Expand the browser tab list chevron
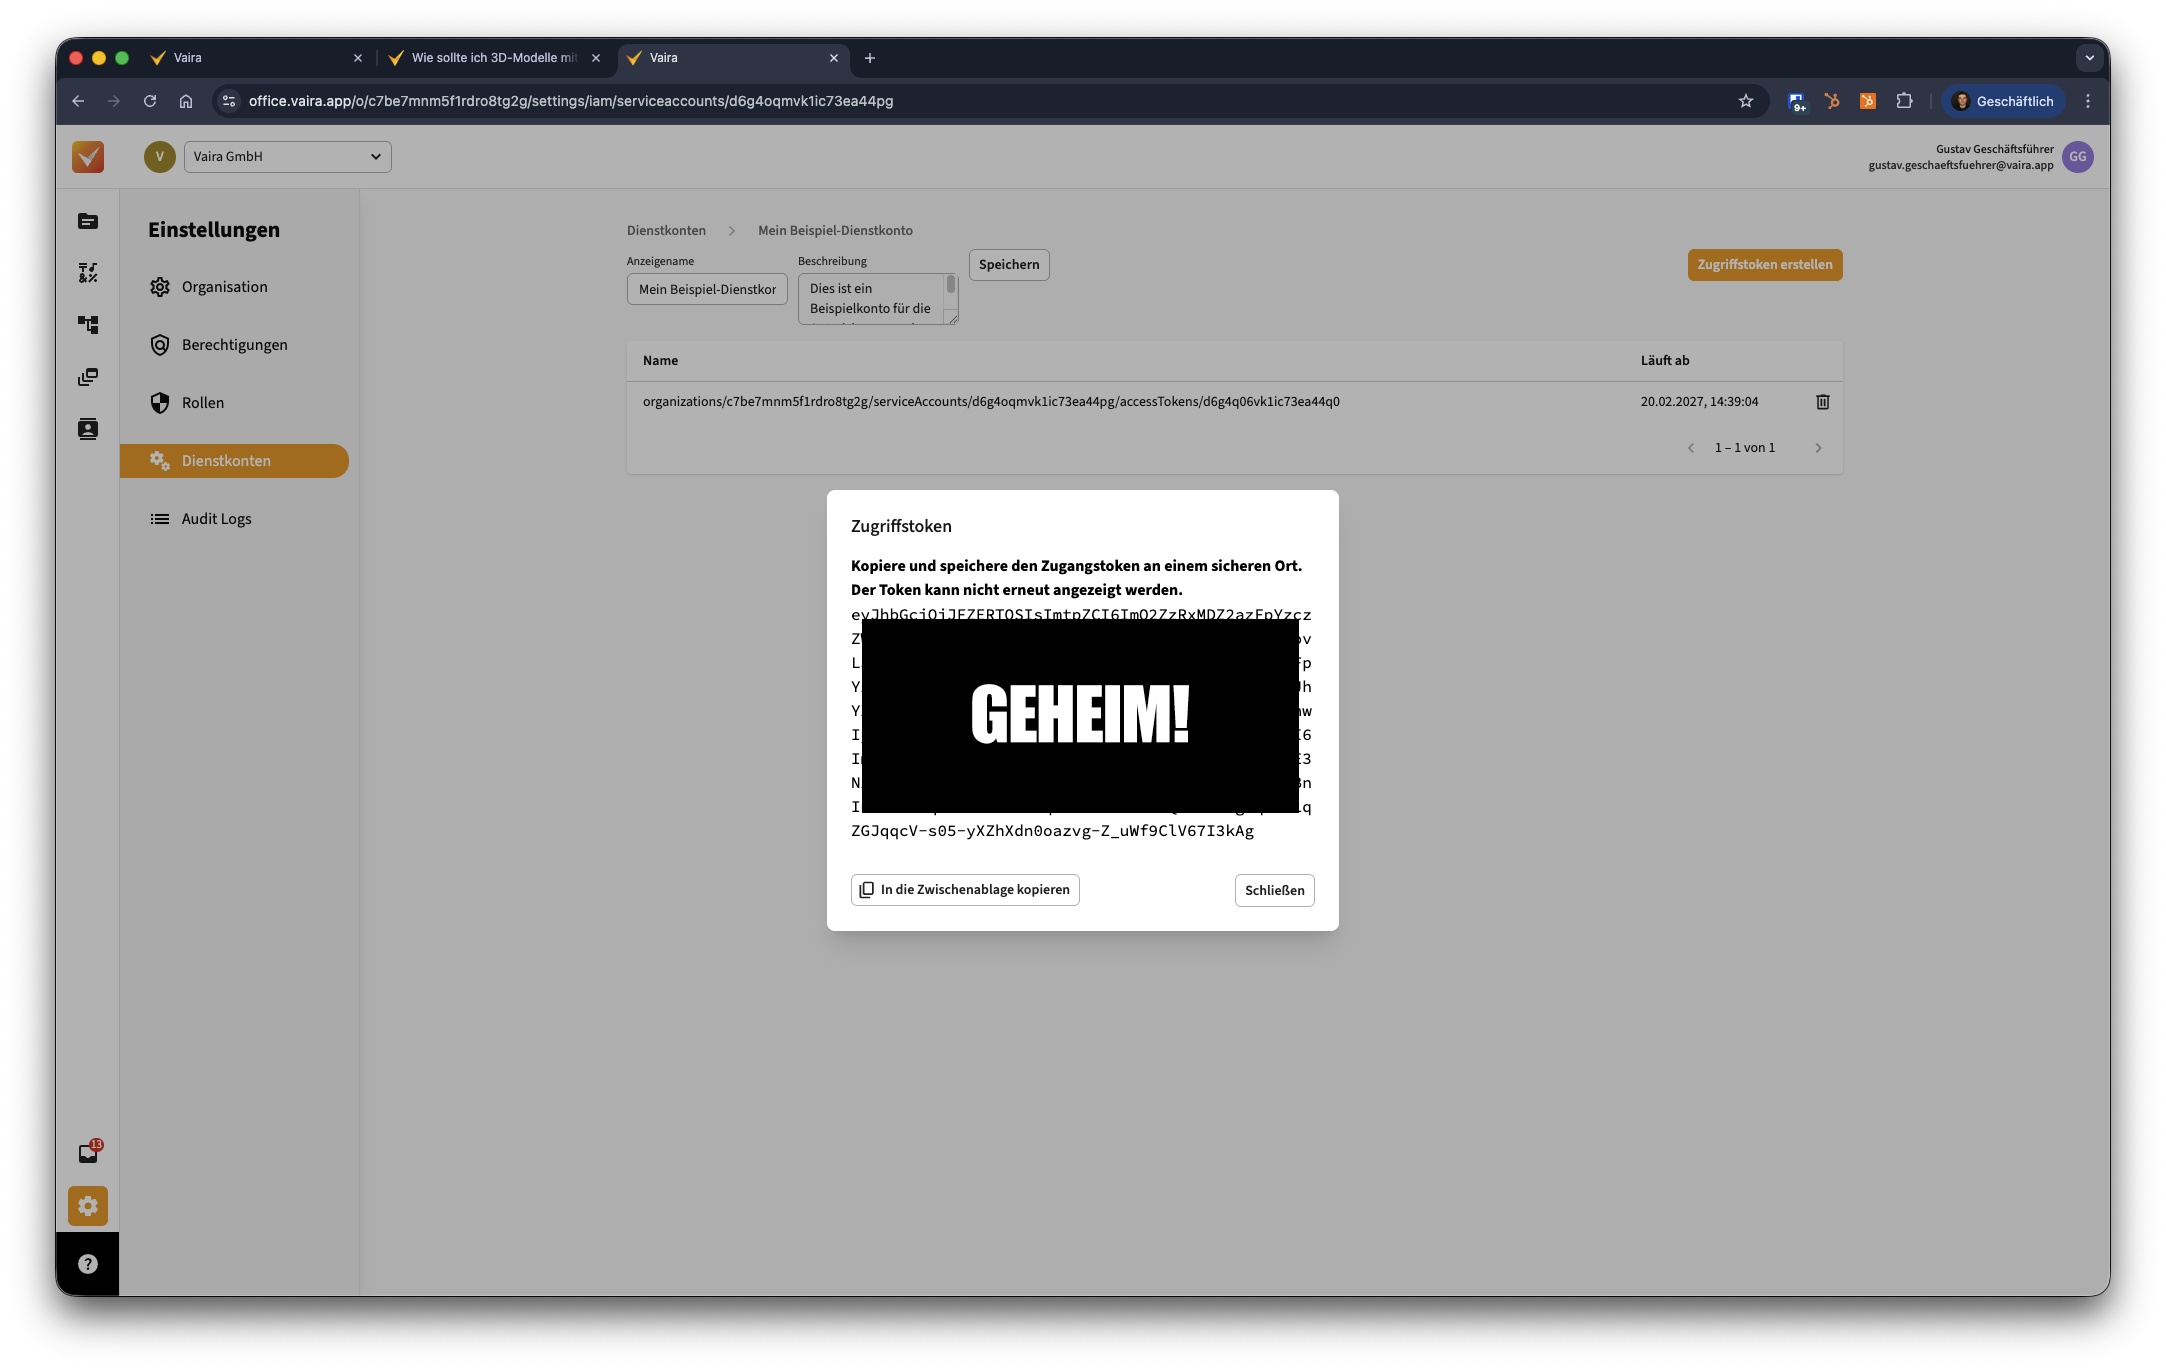 (x=2089, y=58)
